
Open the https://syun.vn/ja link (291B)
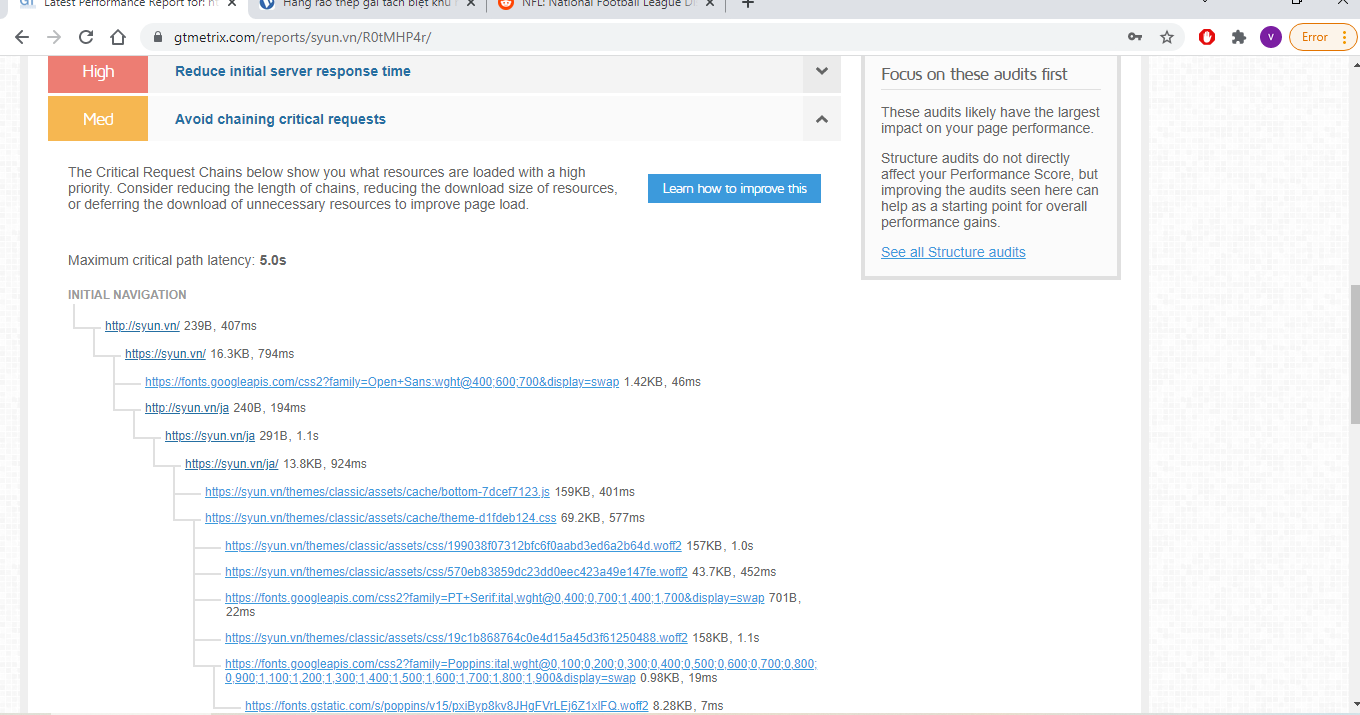click(x=210, y=436)
